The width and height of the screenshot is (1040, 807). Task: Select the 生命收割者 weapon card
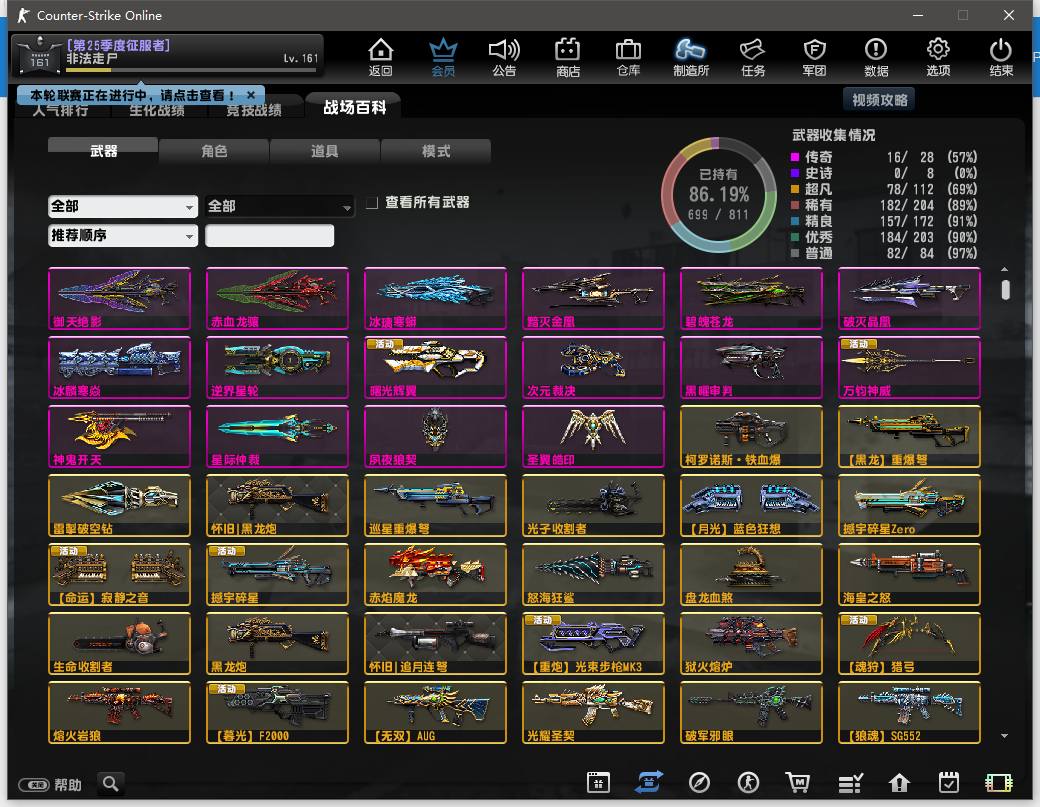point(119,643)
